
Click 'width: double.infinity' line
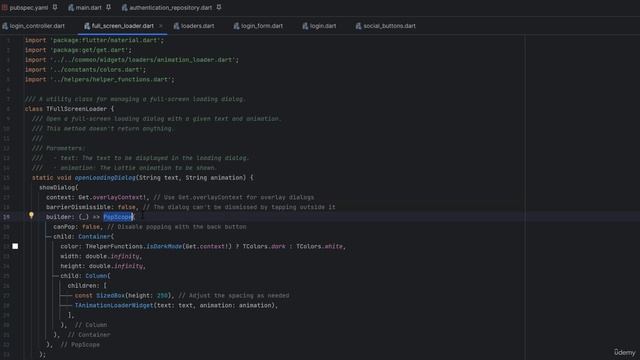click(x=101, y=256)
